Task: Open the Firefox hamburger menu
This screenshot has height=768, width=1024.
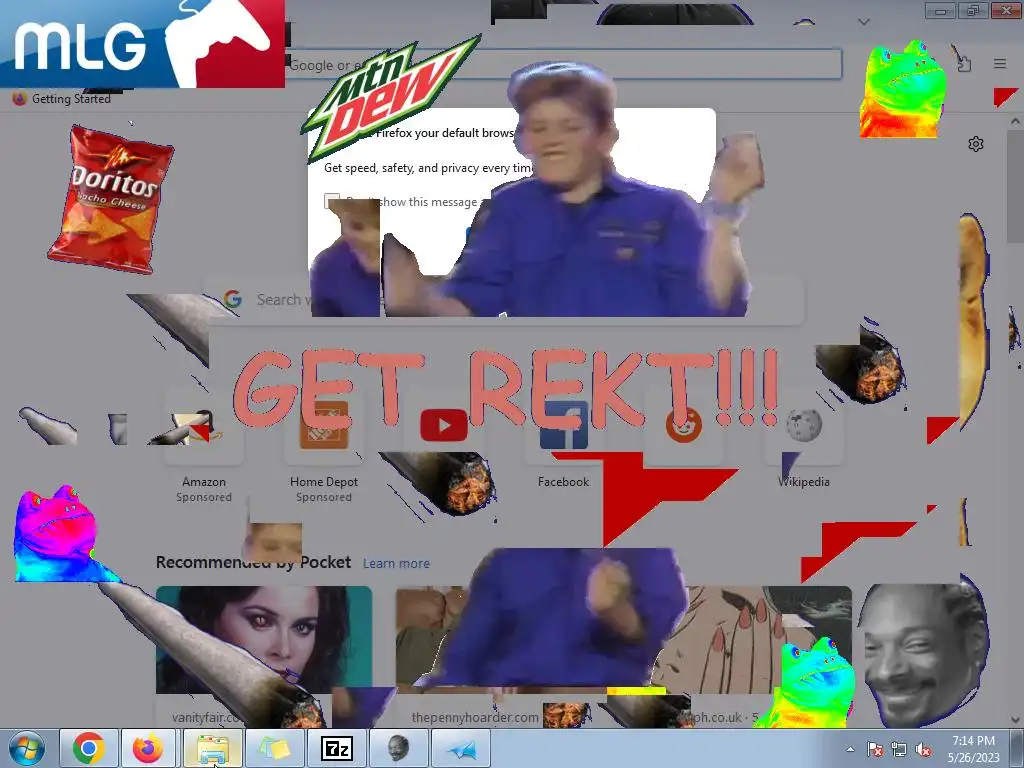Action: [999, 63]
